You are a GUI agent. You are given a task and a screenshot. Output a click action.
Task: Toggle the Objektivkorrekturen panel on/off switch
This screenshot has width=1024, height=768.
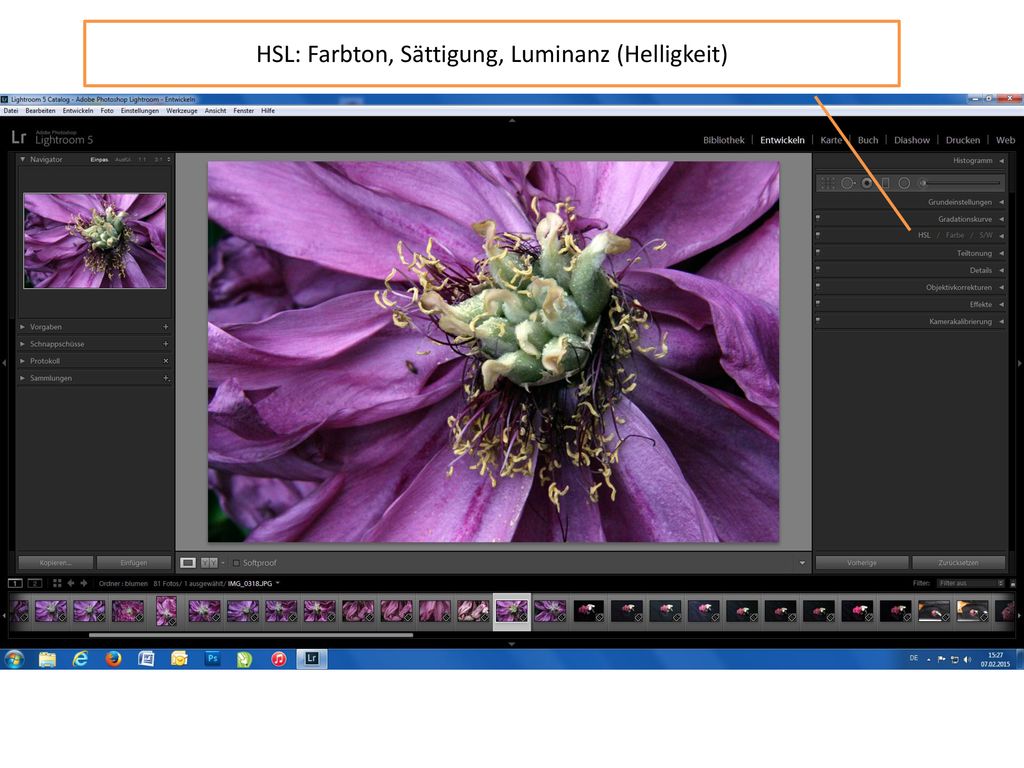coord(818,286)
